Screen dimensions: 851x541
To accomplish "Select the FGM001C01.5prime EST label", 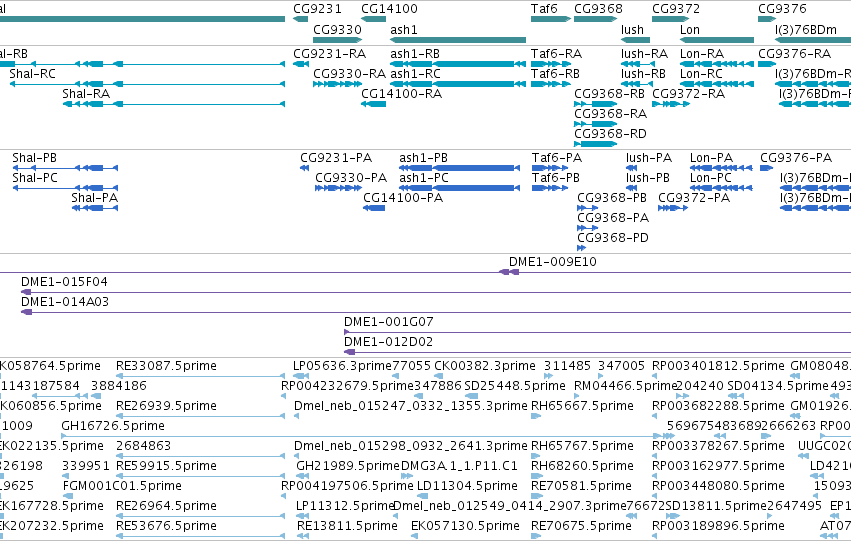I will pyautogui.click(x=122, y=486).
